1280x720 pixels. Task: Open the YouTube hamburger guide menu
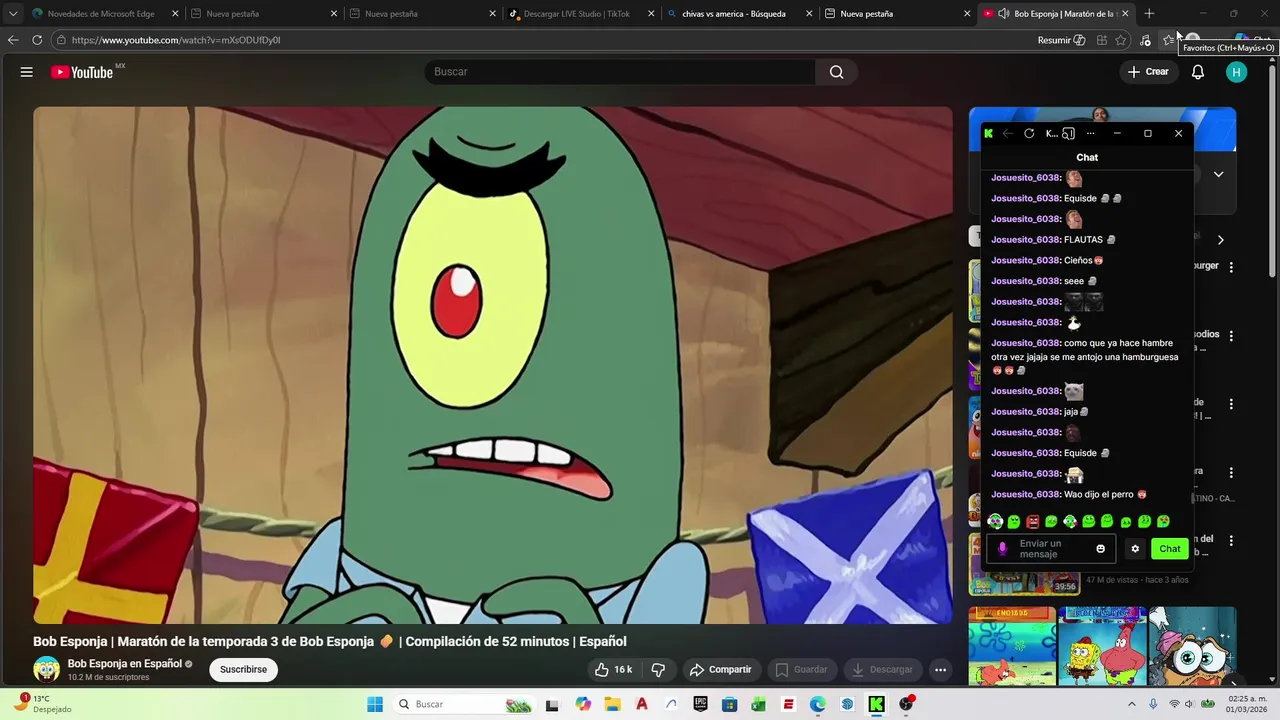pyautogui.click(x=27, y=72)
